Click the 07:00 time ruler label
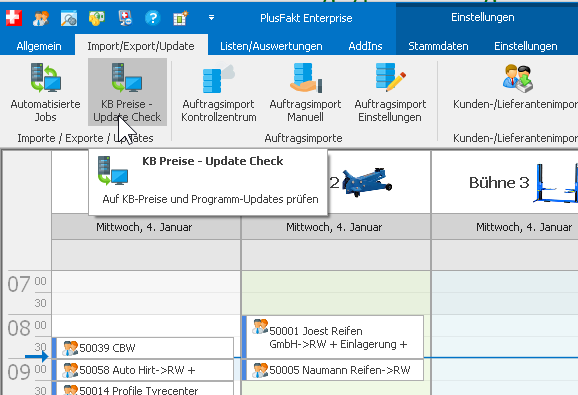 tap(27, 284)
